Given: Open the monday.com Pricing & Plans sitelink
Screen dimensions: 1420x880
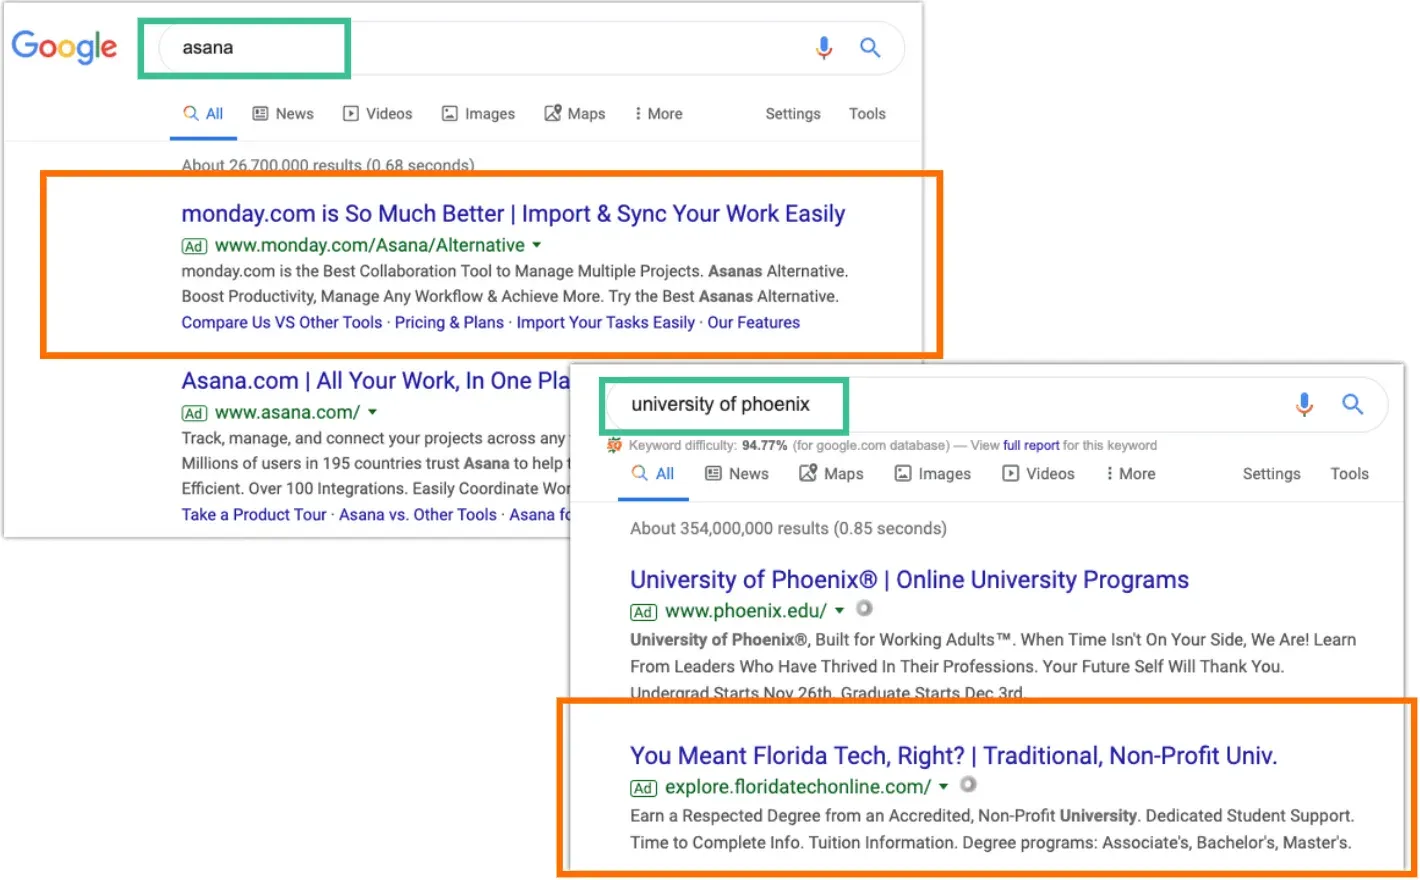Looking at the screenshot, I should point(449,322).
